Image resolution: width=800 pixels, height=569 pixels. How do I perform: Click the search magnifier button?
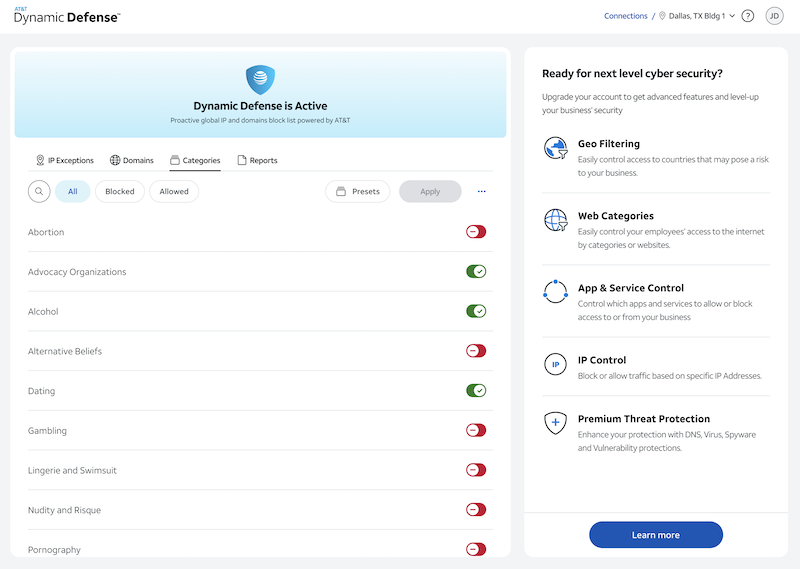pos(39,191)
